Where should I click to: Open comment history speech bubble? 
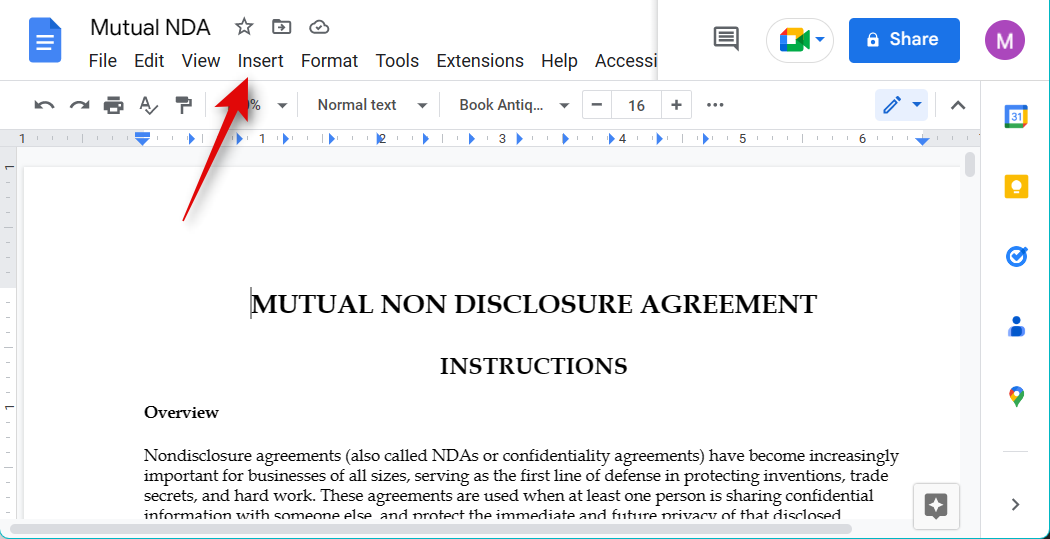tap(726, 39)
